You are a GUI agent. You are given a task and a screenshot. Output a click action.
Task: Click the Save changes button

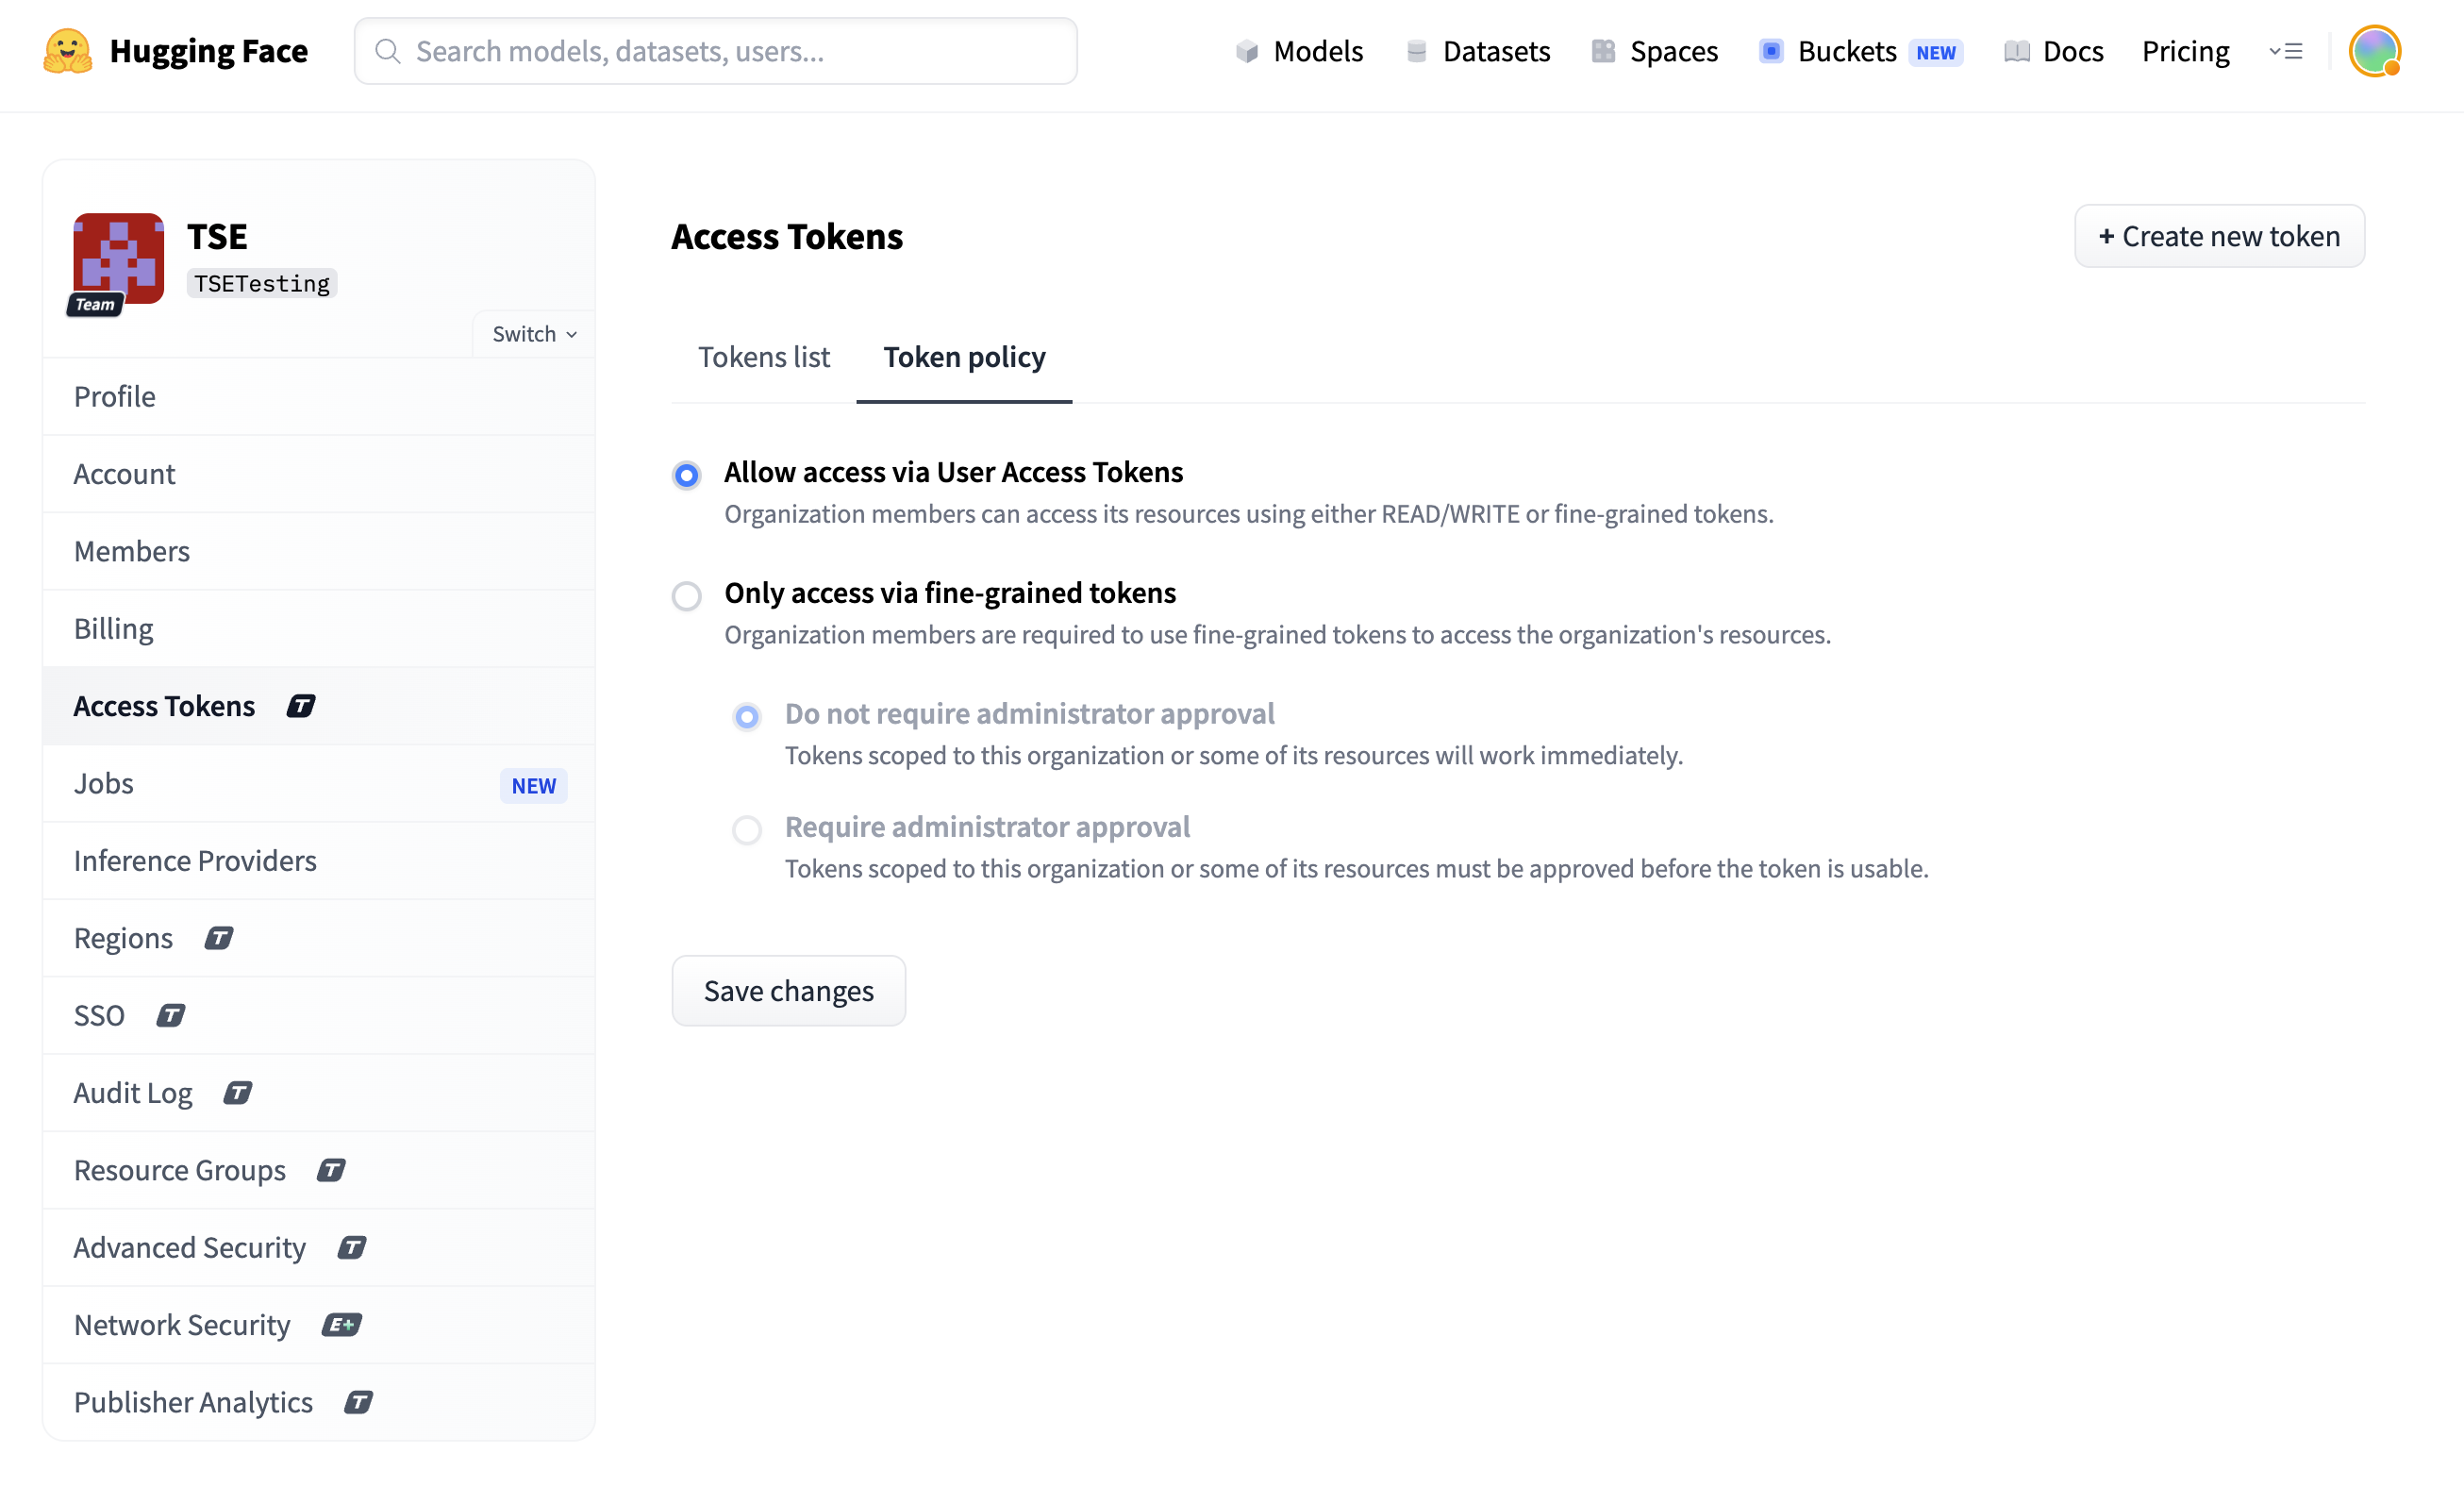[x=789, y=991]
